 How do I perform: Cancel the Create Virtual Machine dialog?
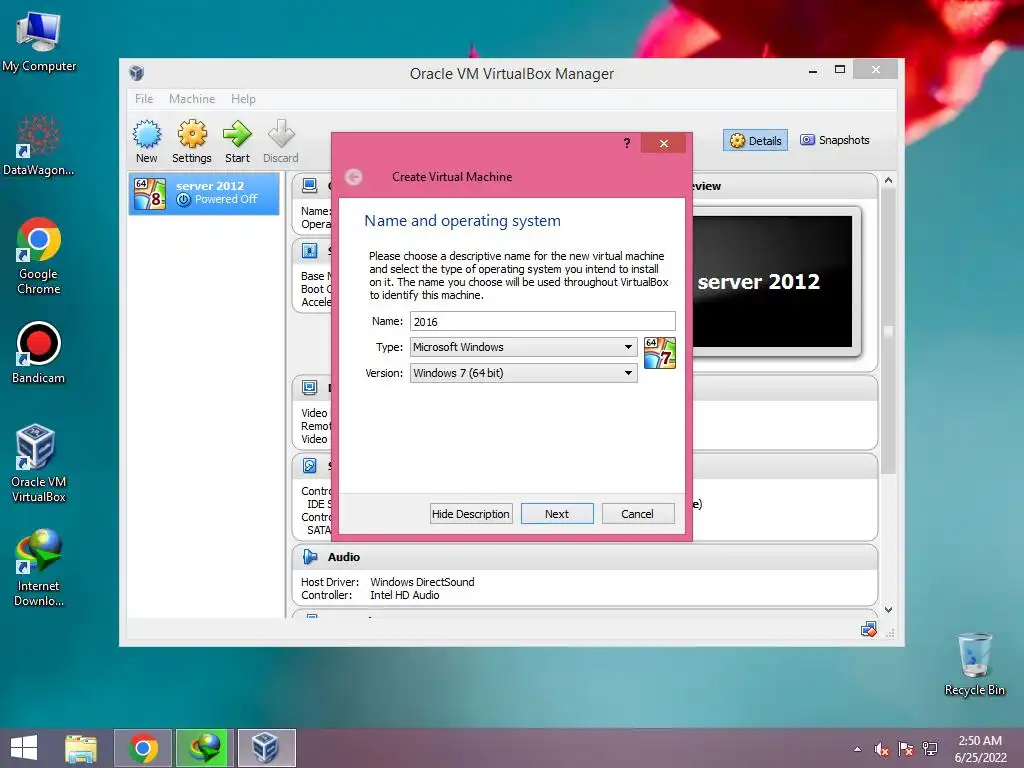click(637, 514)
